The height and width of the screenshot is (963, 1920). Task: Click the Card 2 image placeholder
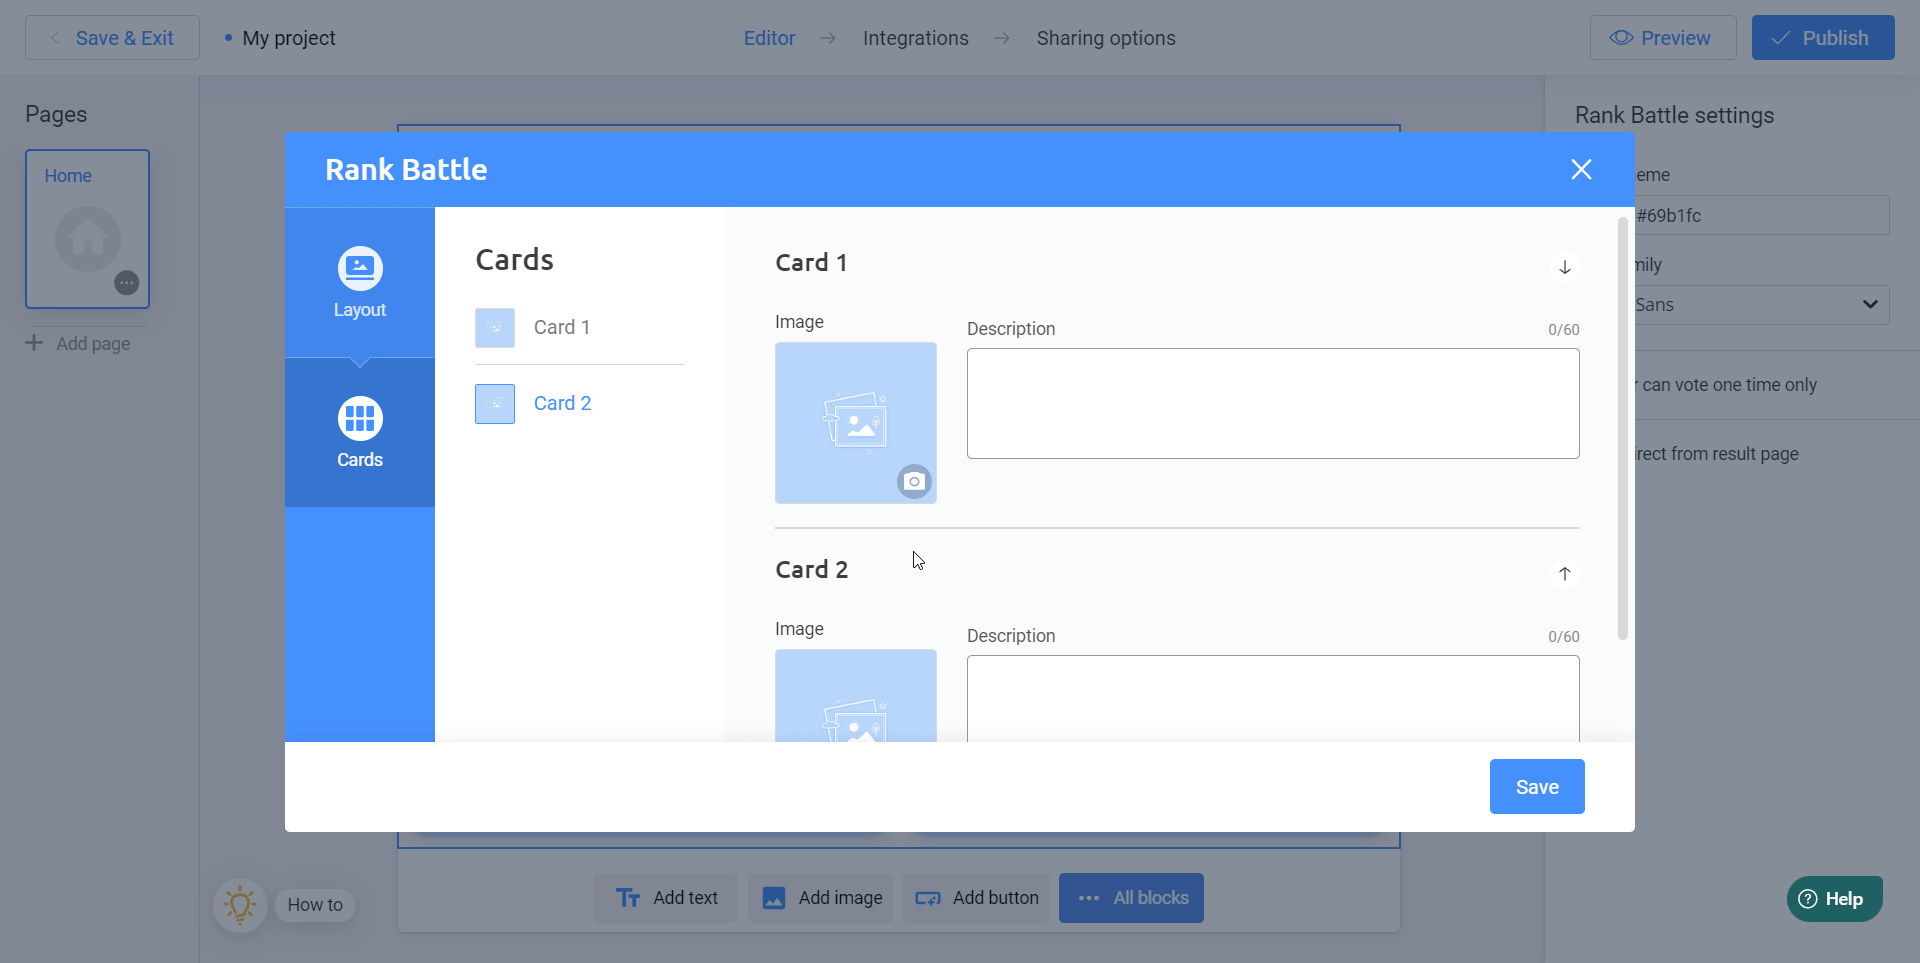[x=856, y=696]
